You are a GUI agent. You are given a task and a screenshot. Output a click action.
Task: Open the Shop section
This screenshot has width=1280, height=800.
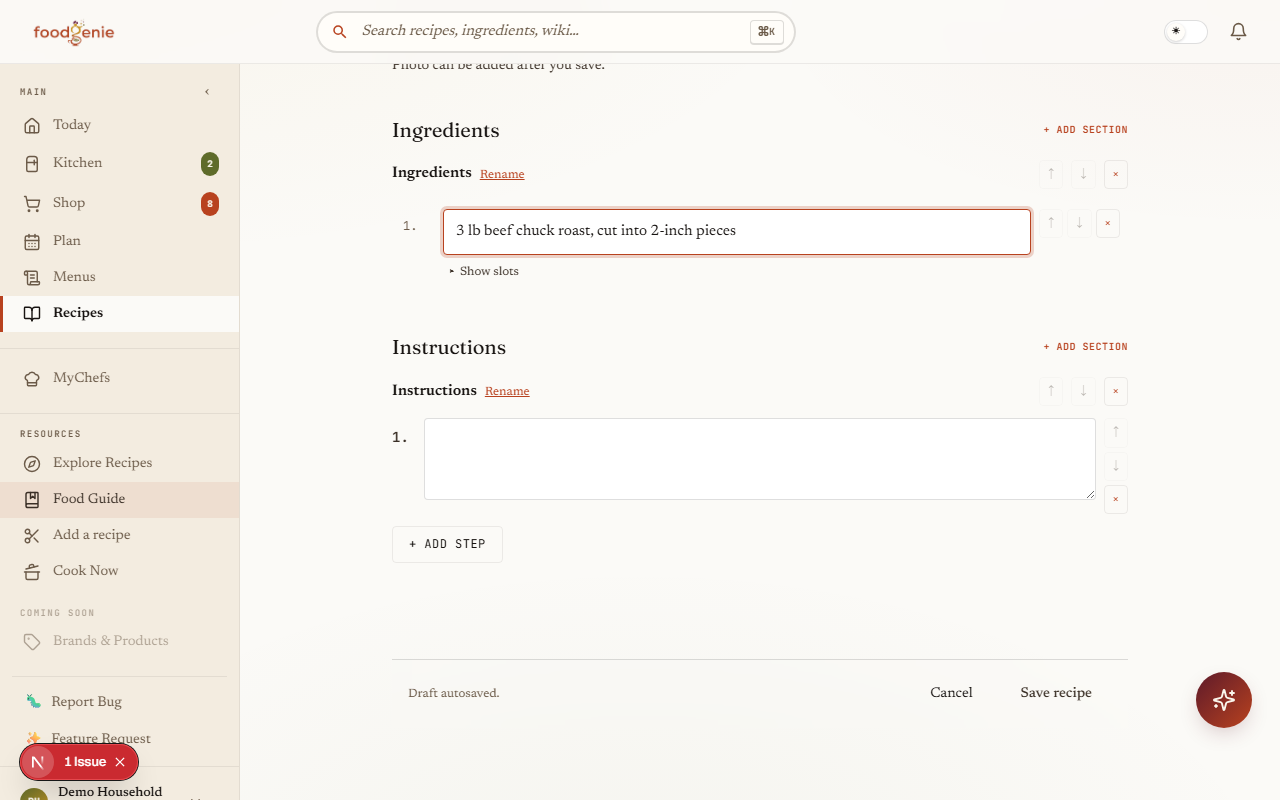point(120,203)
